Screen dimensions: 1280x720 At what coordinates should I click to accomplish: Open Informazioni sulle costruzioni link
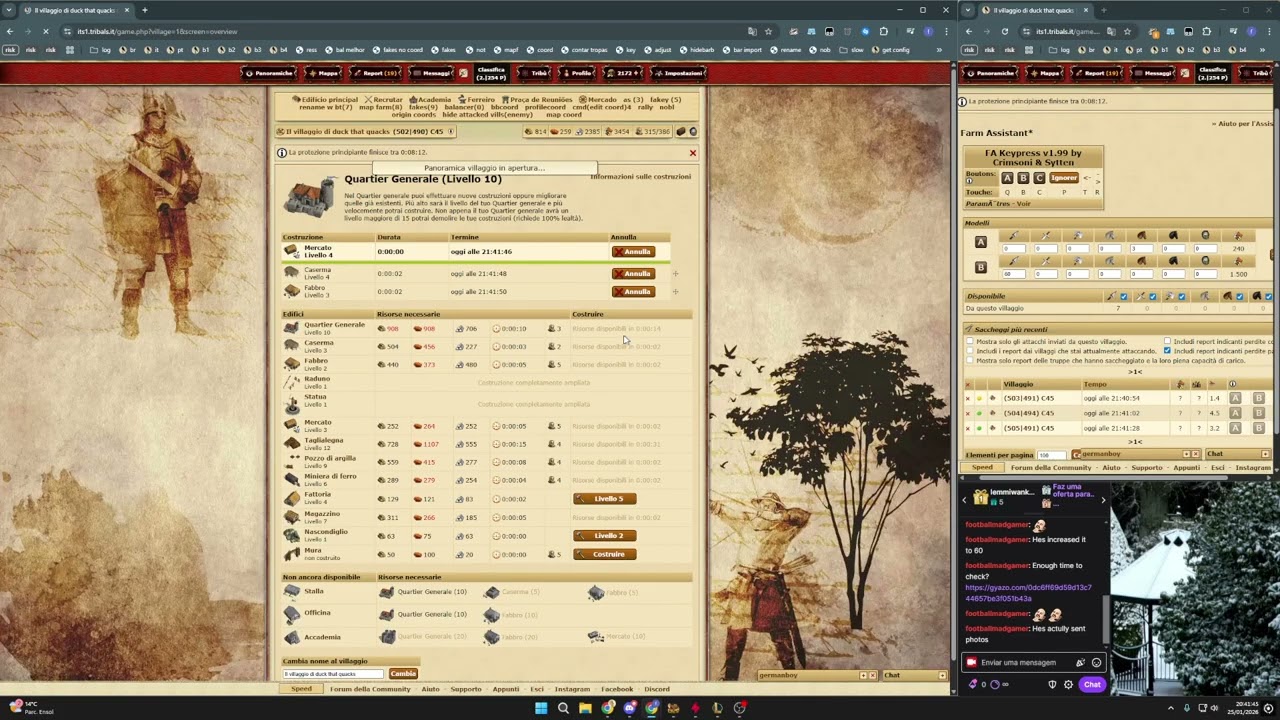tap(640, 177)
